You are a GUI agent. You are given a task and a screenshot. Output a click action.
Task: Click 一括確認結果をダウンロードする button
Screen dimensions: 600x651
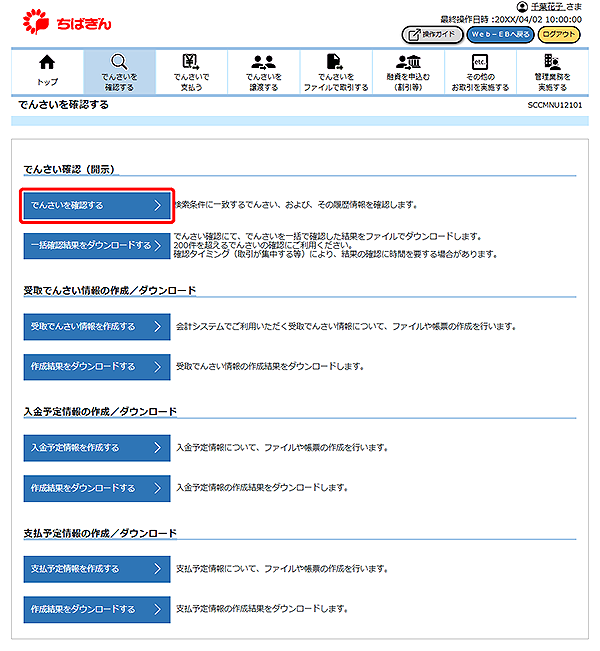(97, 246)
